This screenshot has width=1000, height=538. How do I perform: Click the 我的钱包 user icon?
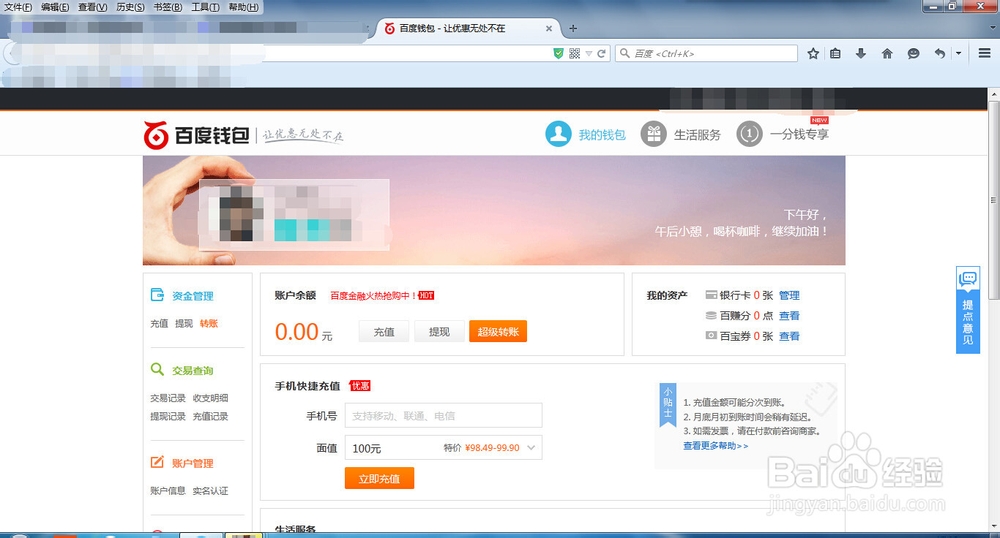[558, 134]
